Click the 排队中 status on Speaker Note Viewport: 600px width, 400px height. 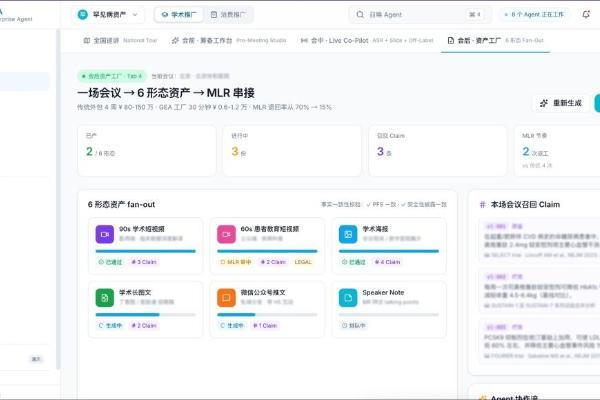(354, 326)
